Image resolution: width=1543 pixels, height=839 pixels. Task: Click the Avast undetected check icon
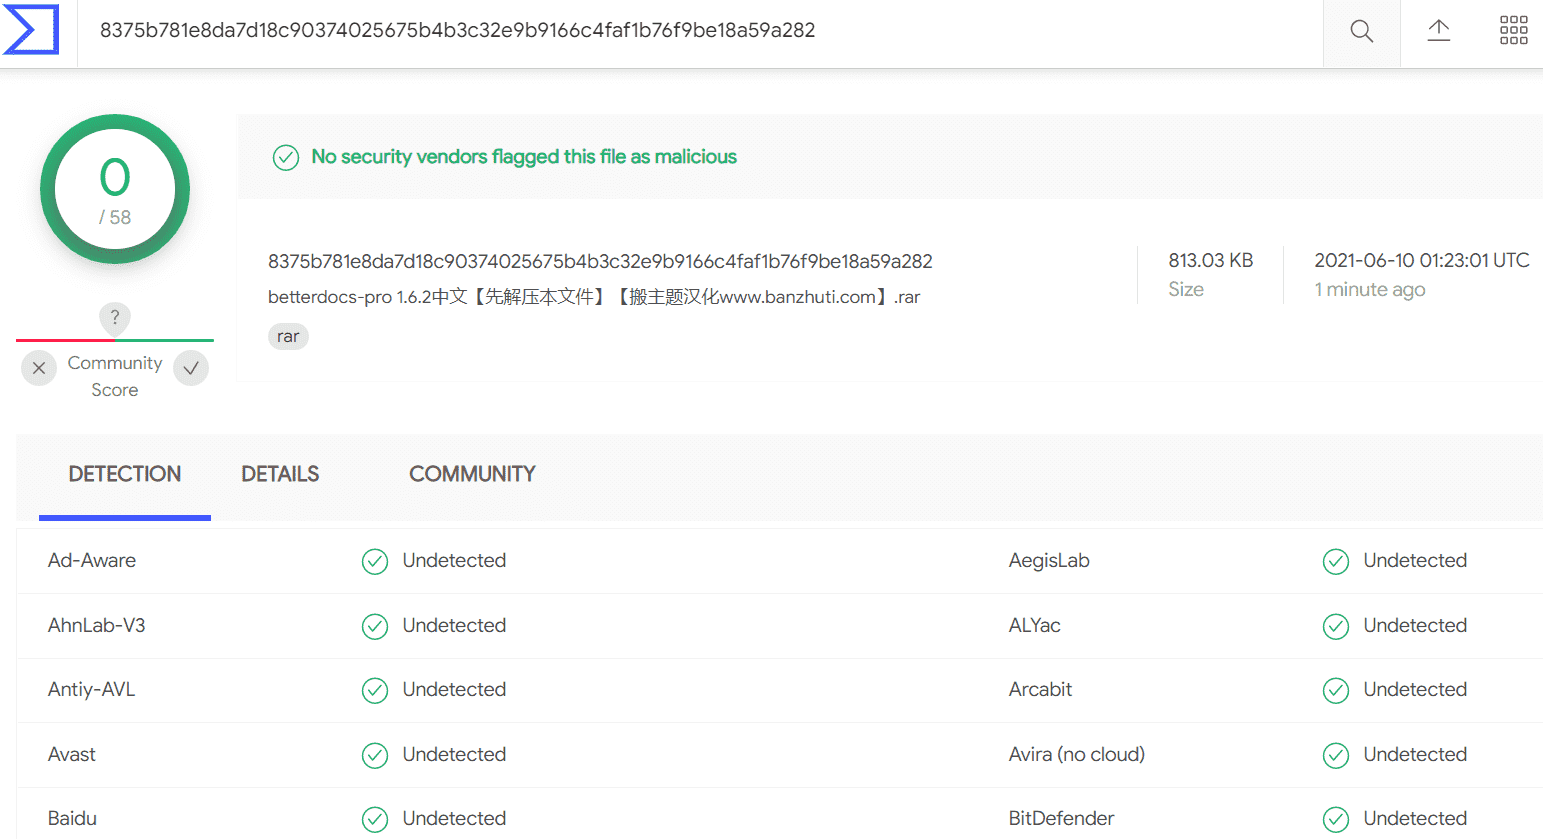coord(375,756)
